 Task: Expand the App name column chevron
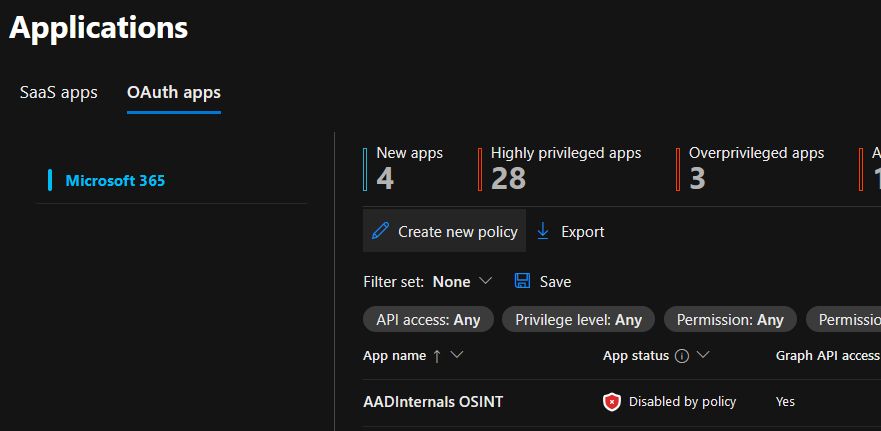[x=457, y=355]
